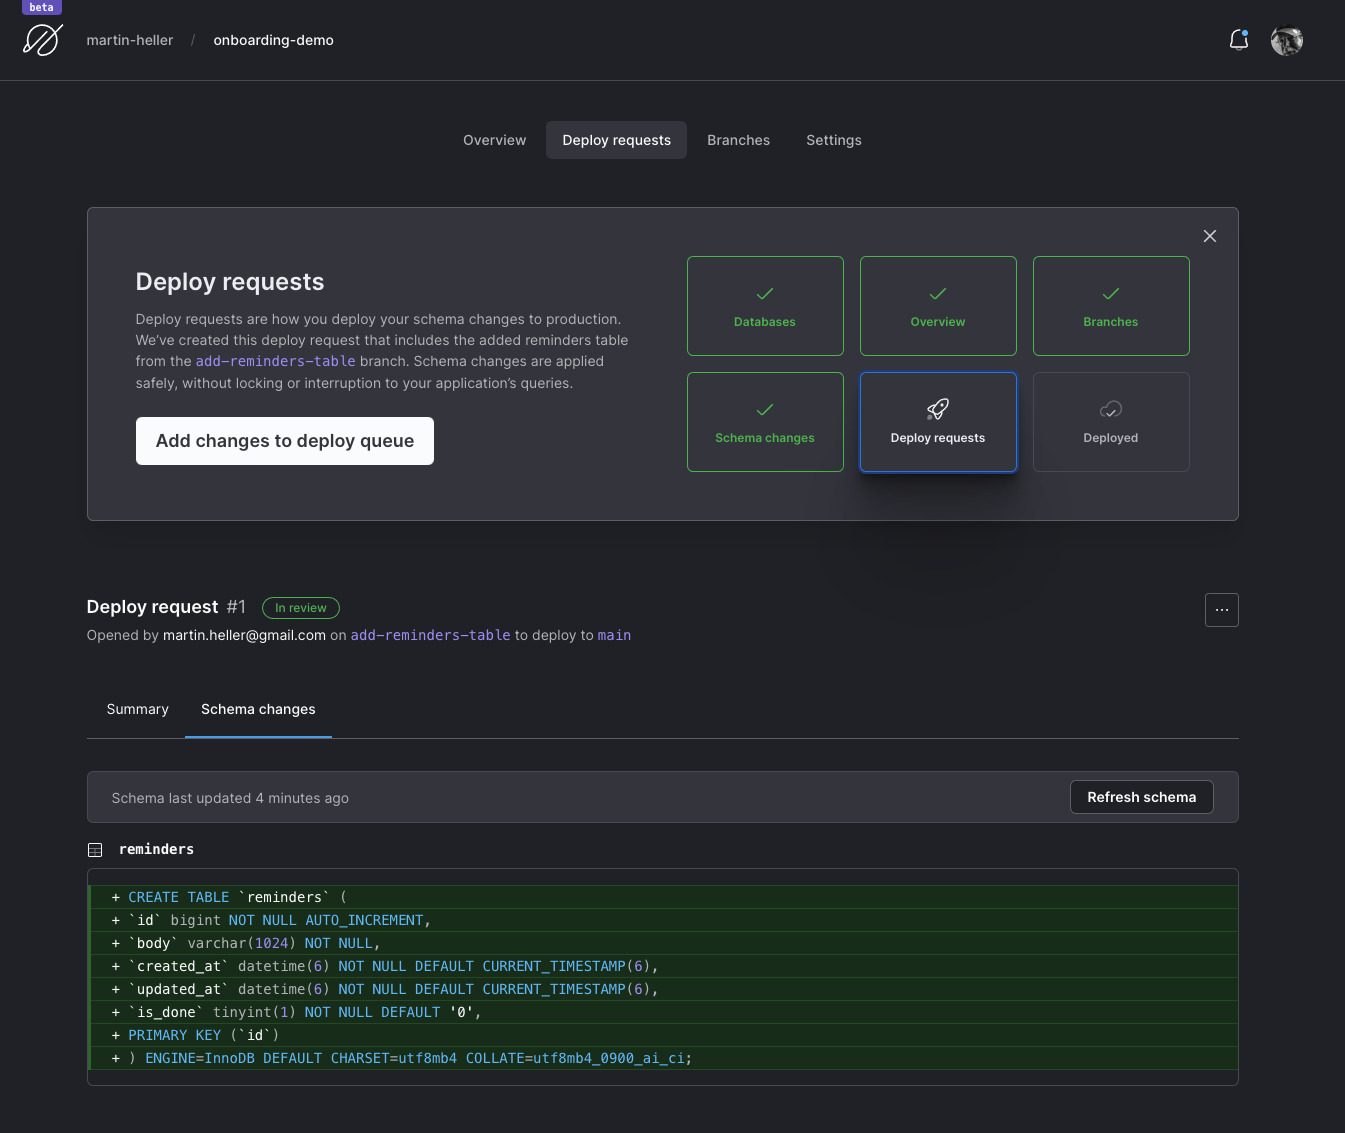Select the Schema changes step card

point(765,422)
